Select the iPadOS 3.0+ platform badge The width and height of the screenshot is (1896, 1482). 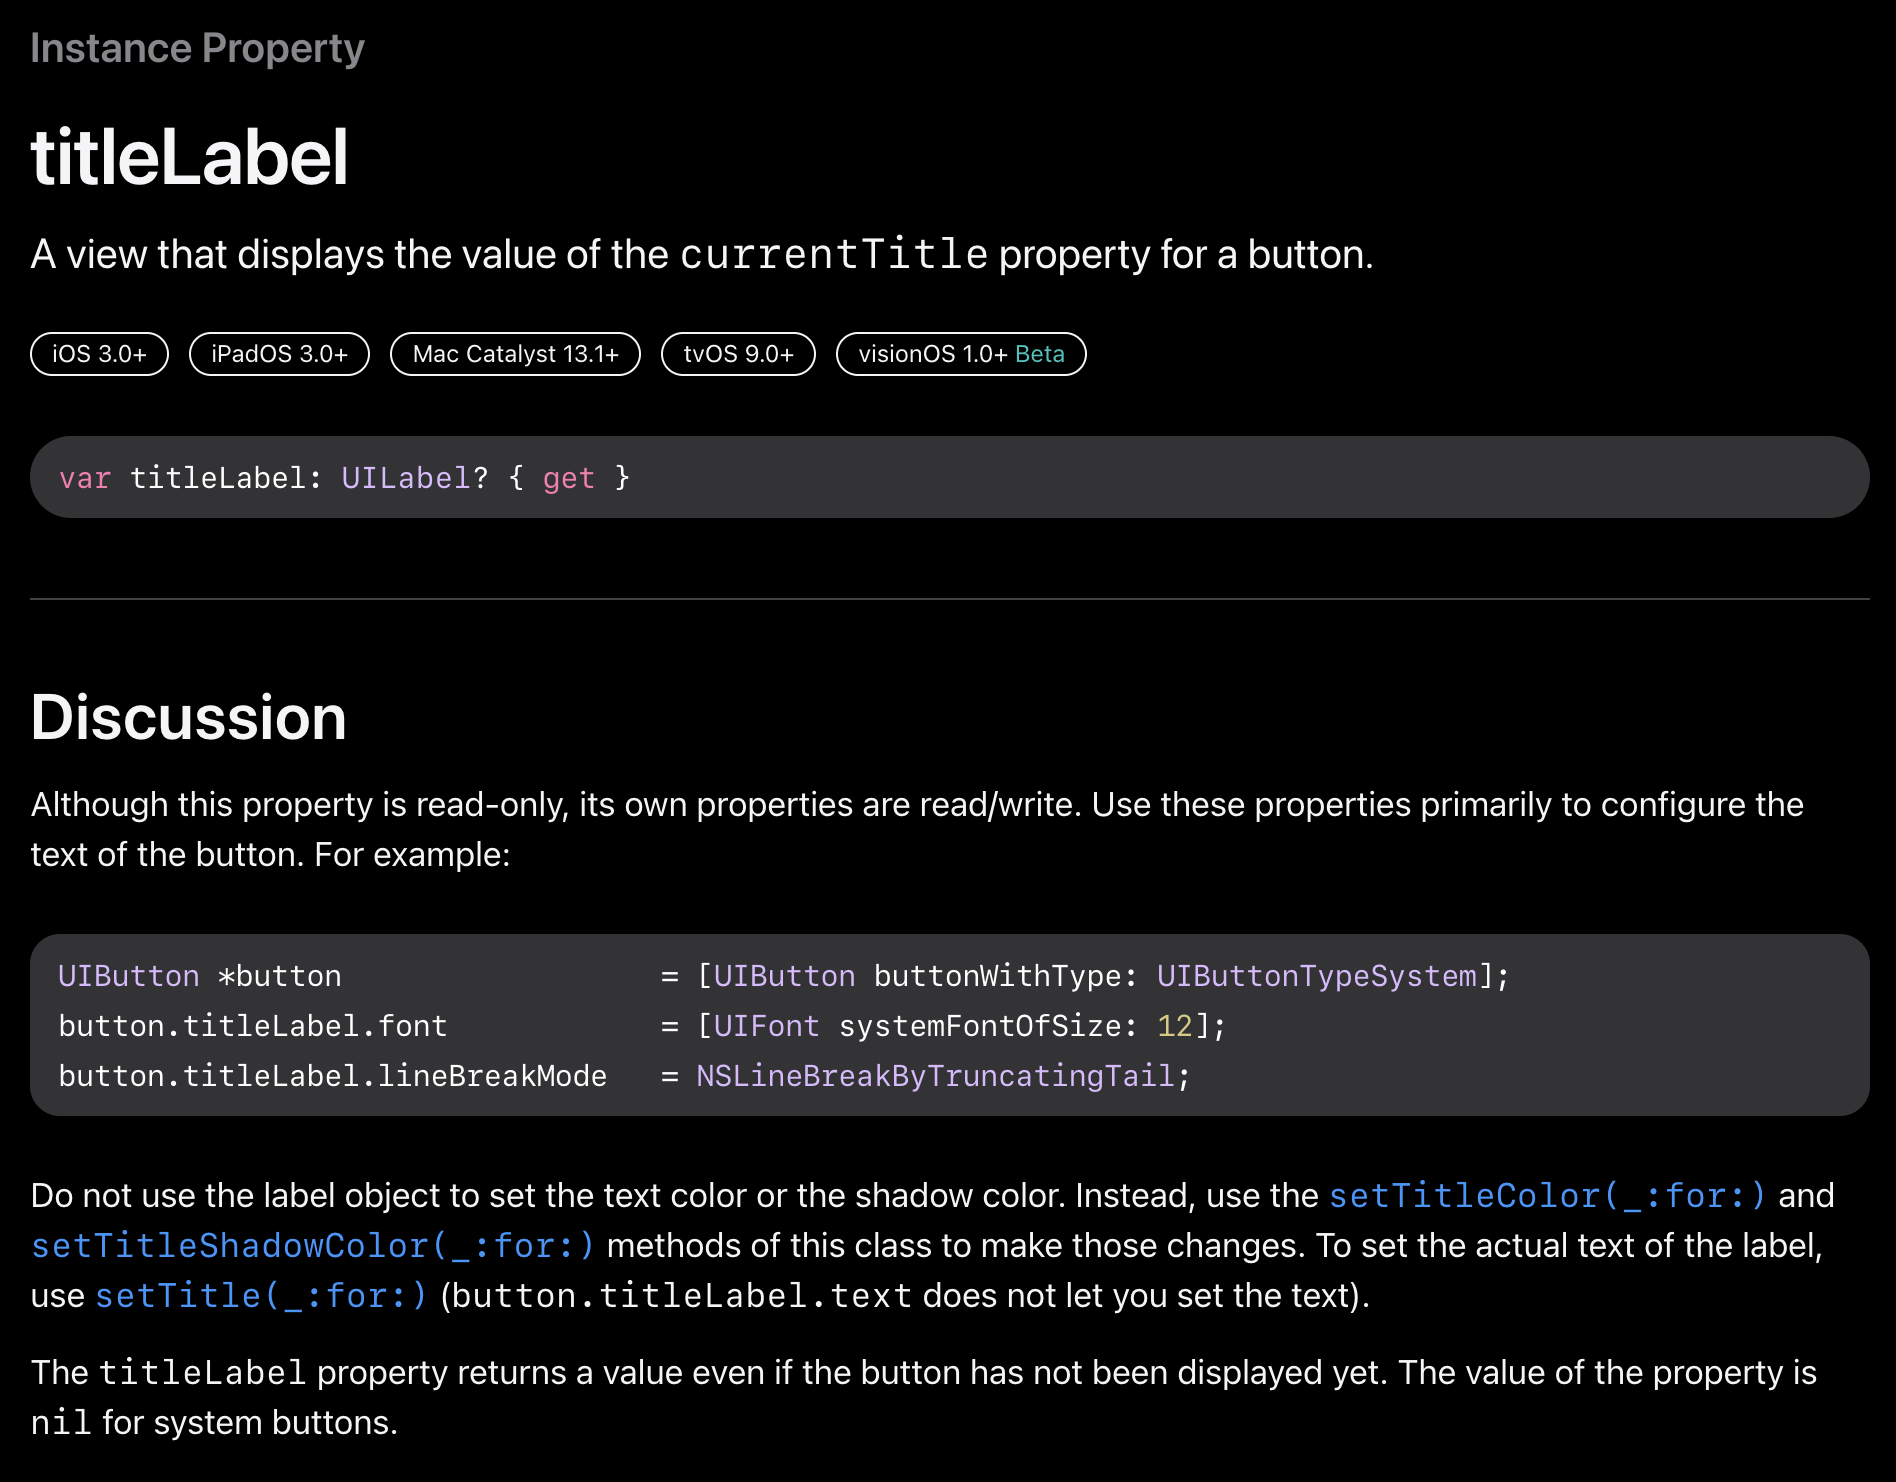coord(279,354)
